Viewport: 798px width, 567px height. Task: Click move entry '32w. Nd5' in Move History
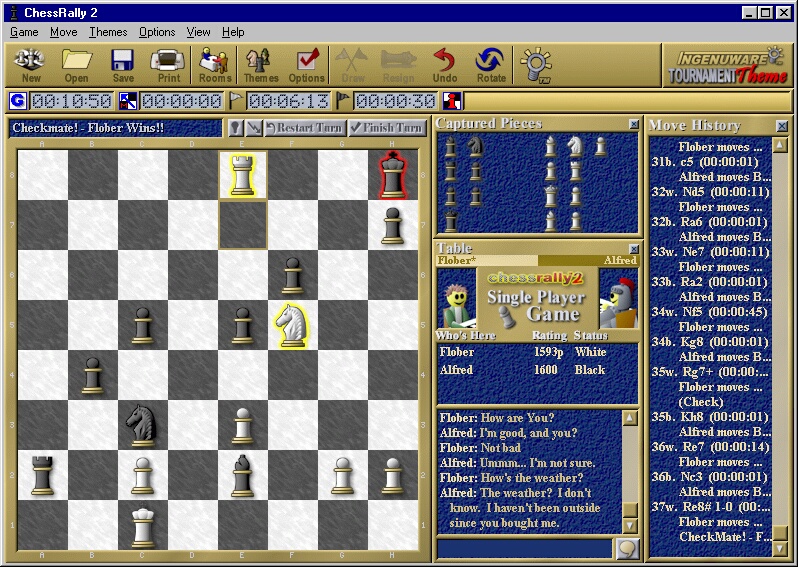tap(711, 192)
